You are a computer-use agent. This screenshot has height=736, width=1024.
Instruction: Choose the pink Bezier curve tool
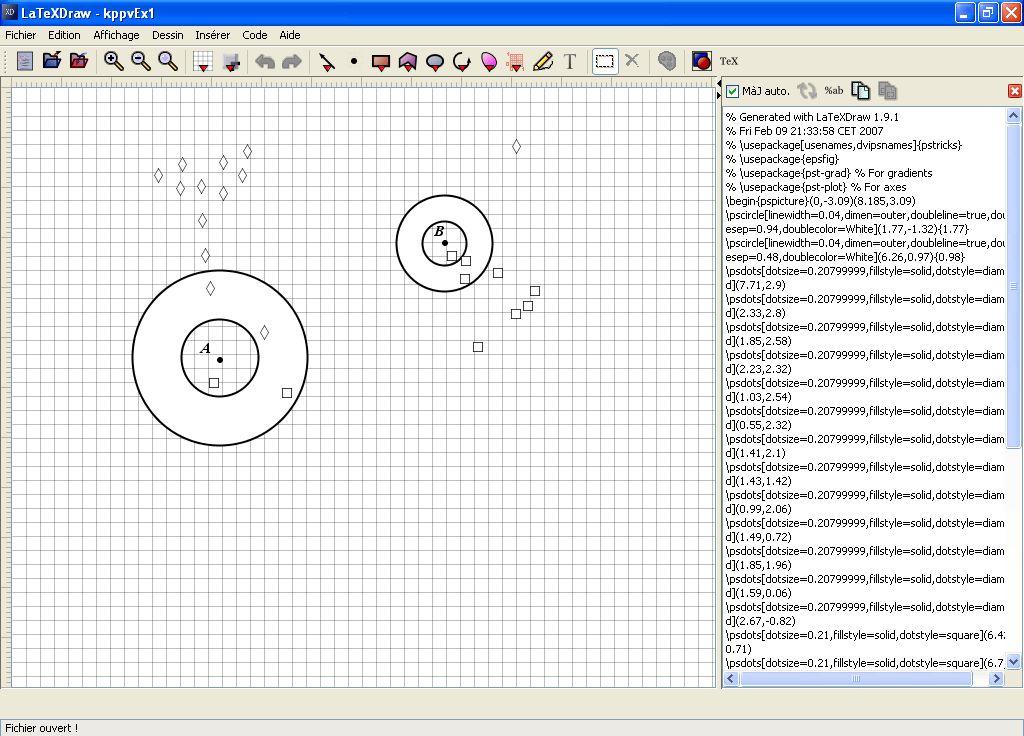pos(488,61)
